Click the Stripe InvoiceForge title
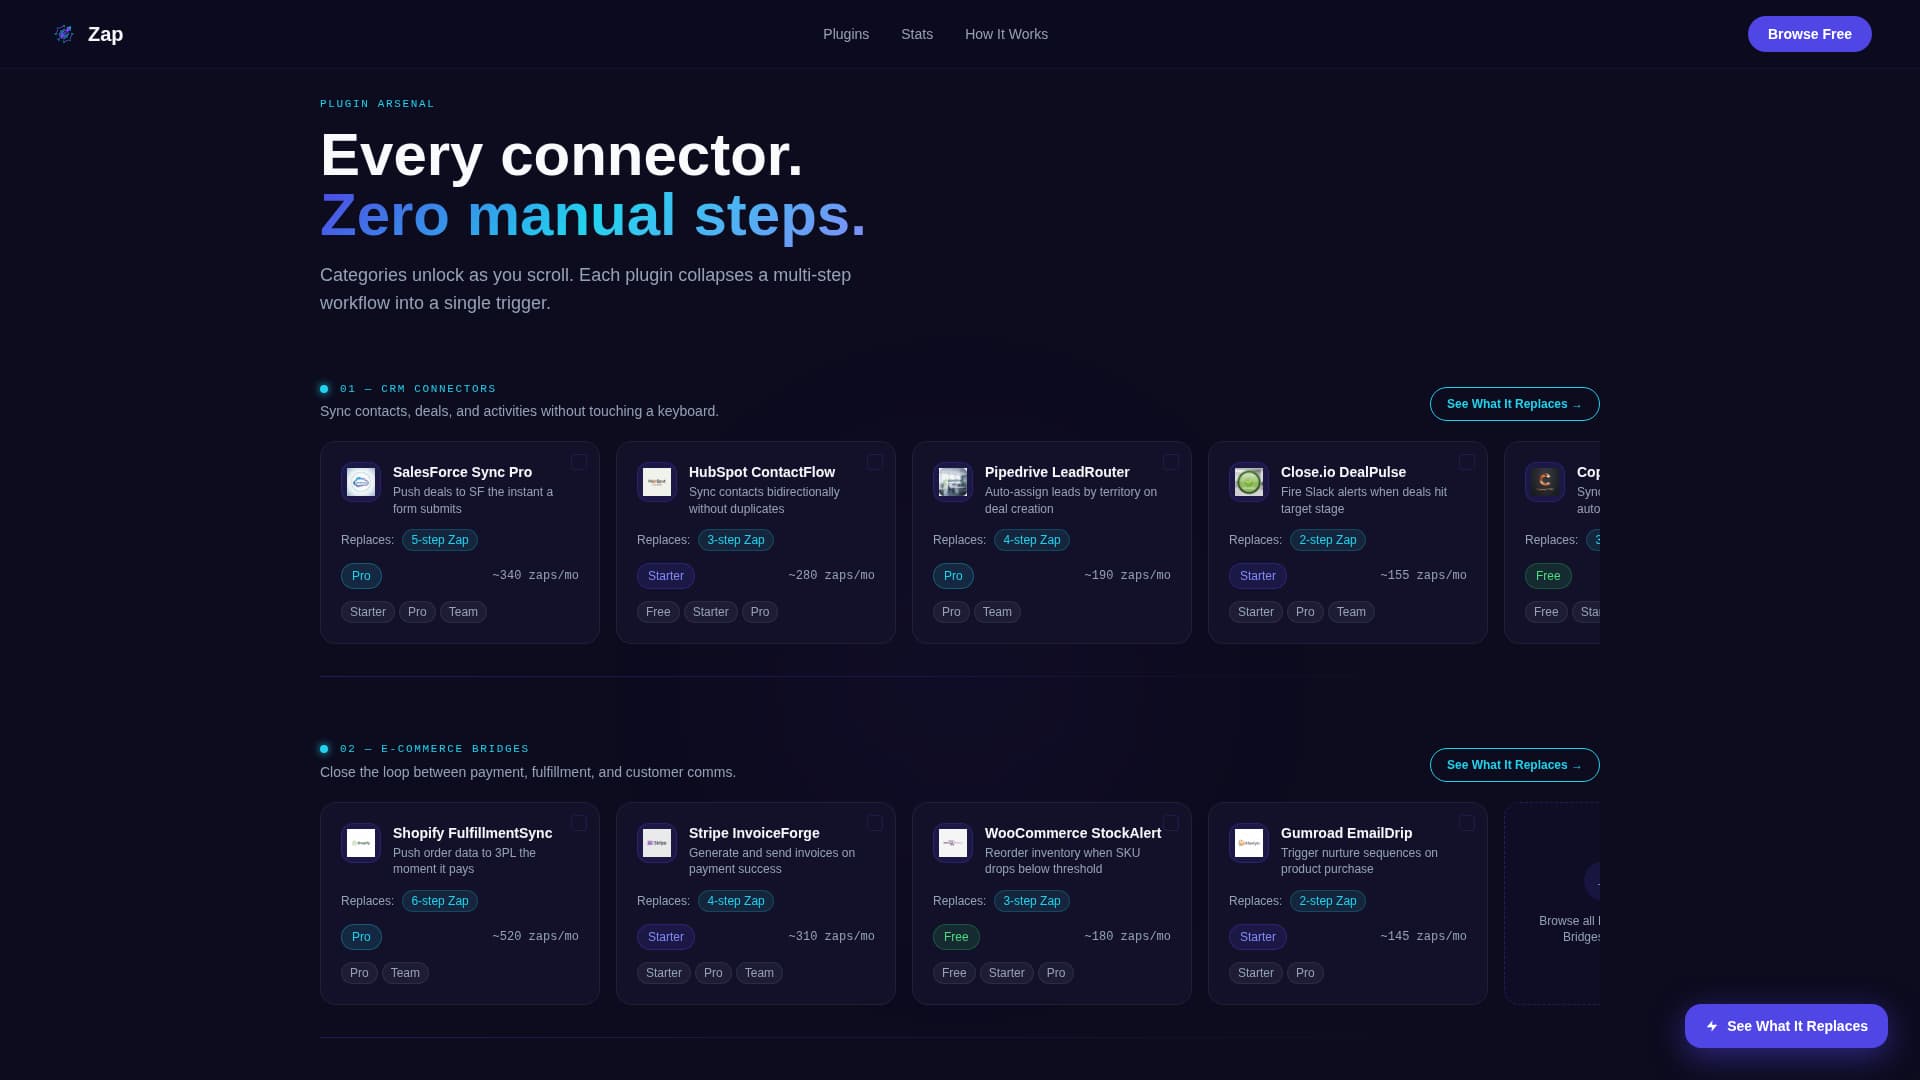 click(754, 833)
